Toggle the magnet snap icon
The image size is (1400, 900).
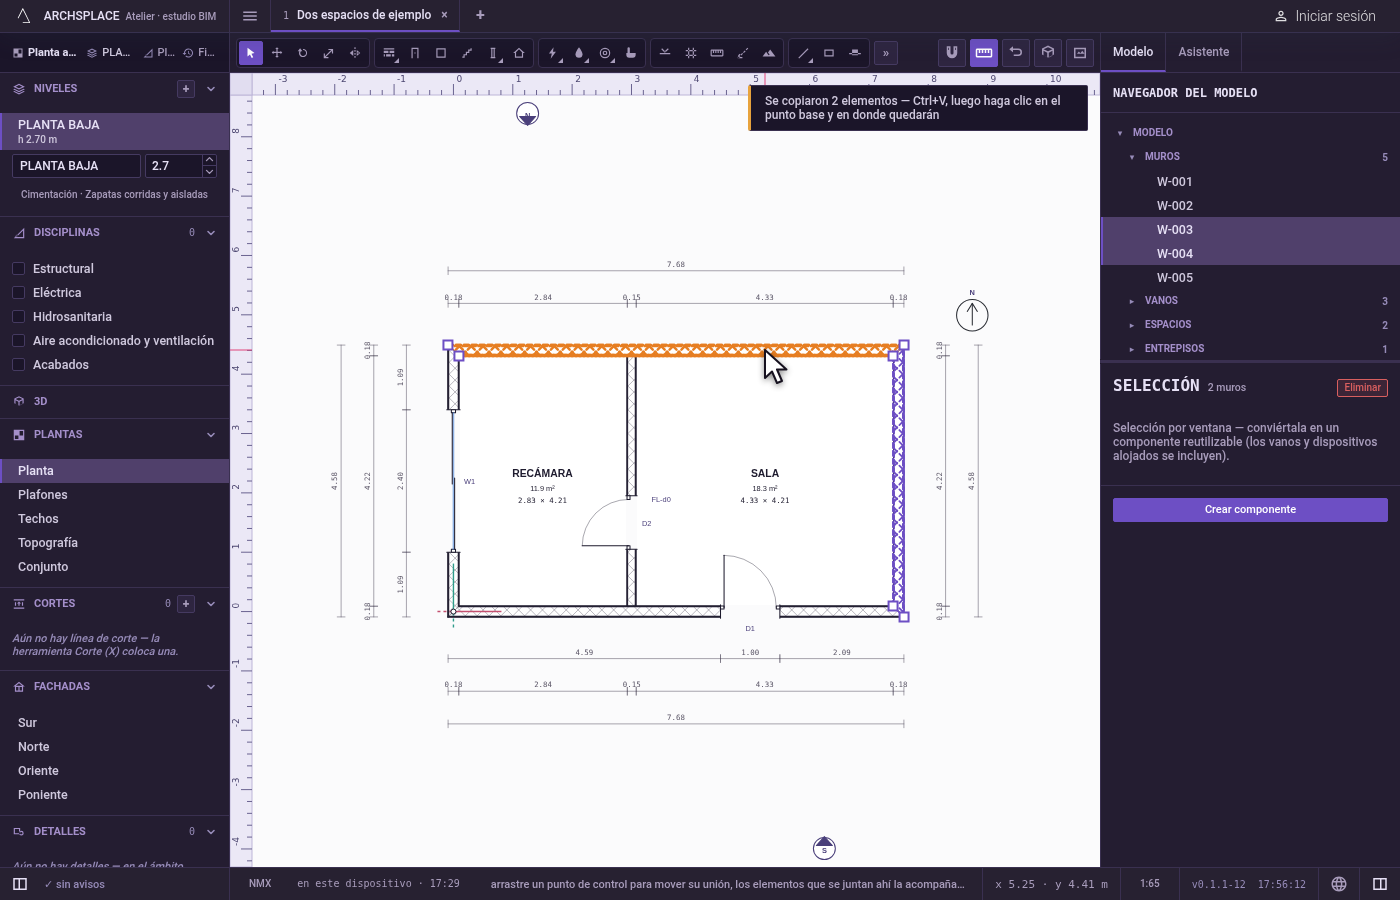pyautogui.click(x=952, y=52)
